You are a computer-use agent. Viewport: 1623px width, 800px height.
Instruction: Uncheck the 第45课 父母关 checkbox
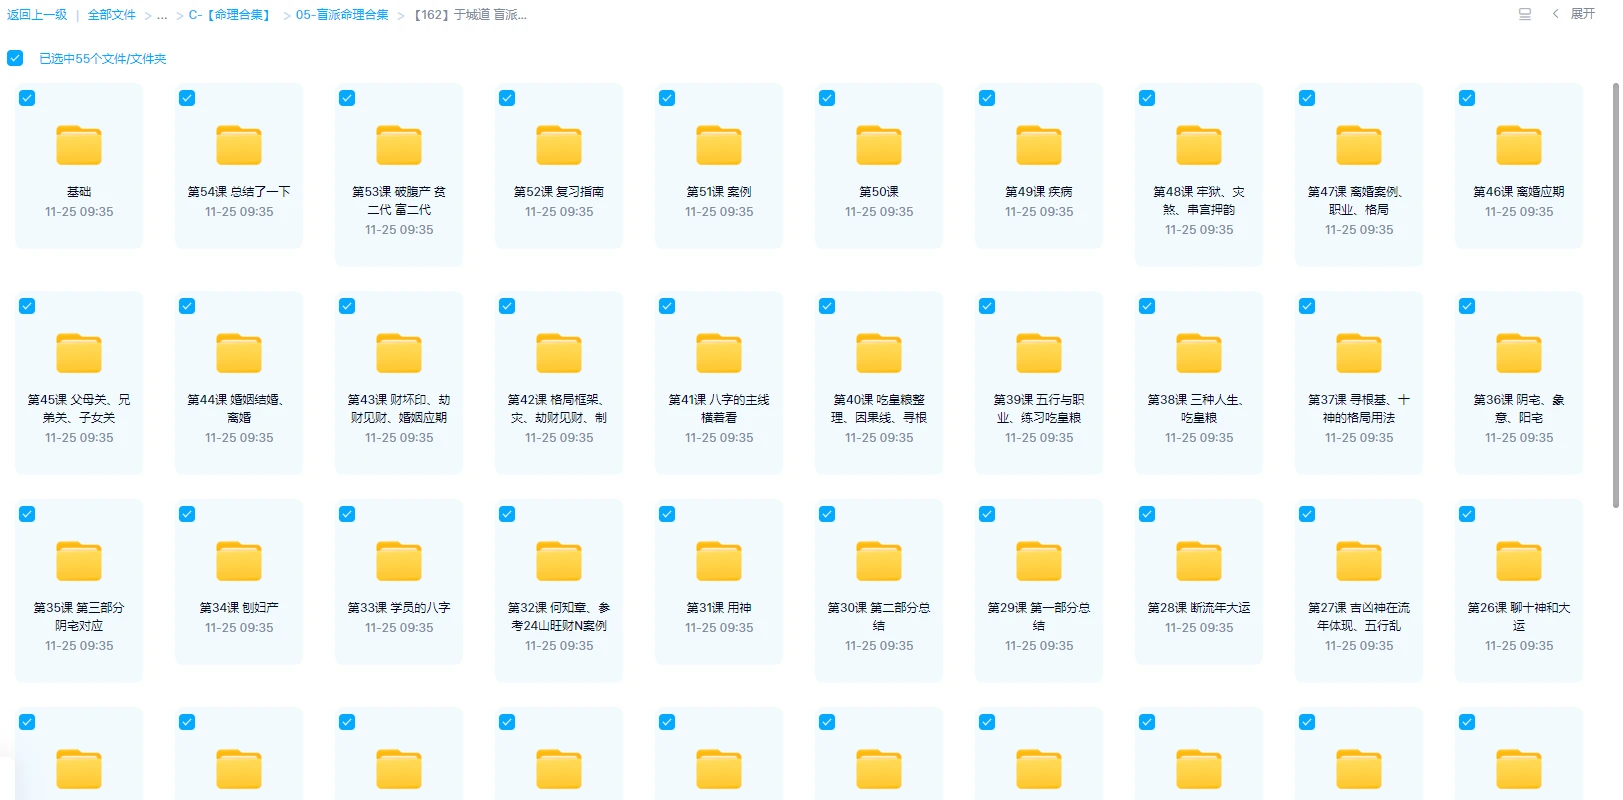tap(27, 306)
